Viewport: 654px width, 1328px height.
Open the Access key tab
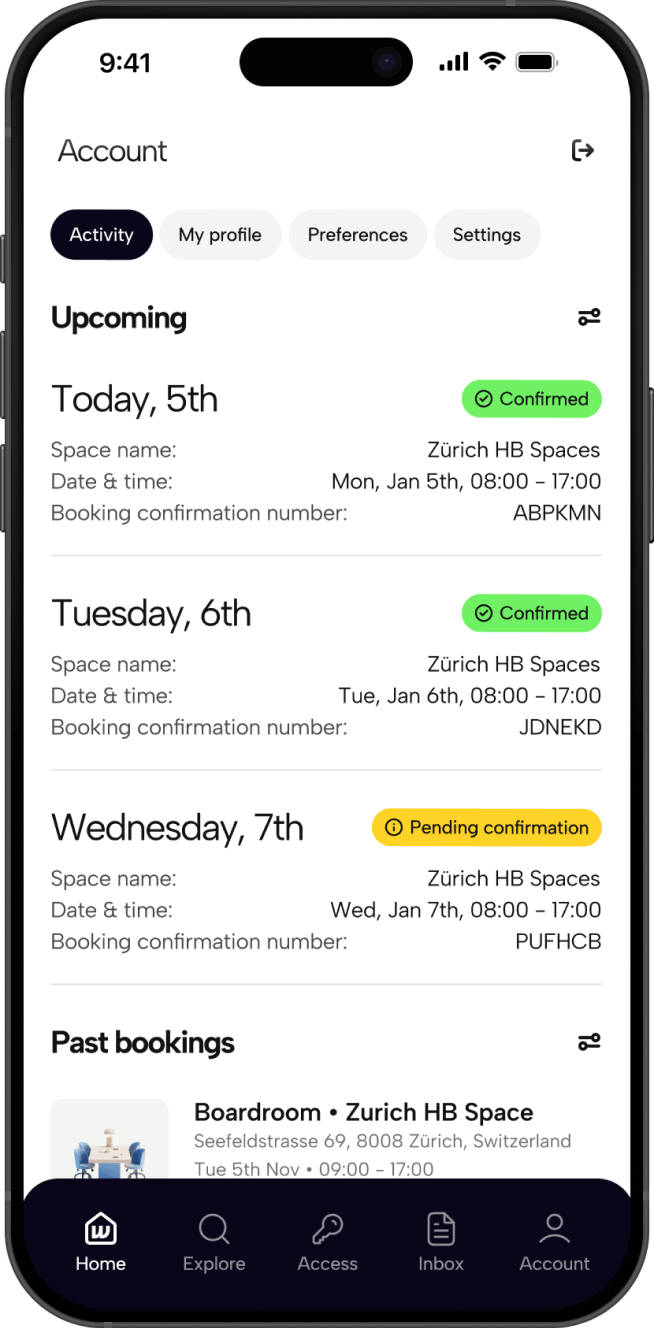pyautogui.click(x=327, y=1242)
